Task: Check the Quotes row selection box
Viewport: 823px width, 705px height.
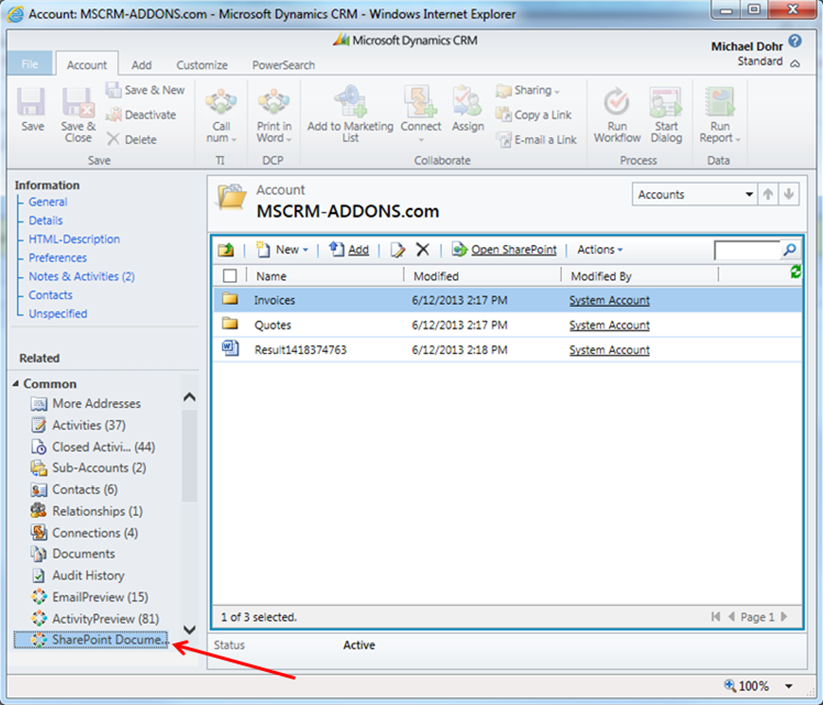Action: point(230,325)
